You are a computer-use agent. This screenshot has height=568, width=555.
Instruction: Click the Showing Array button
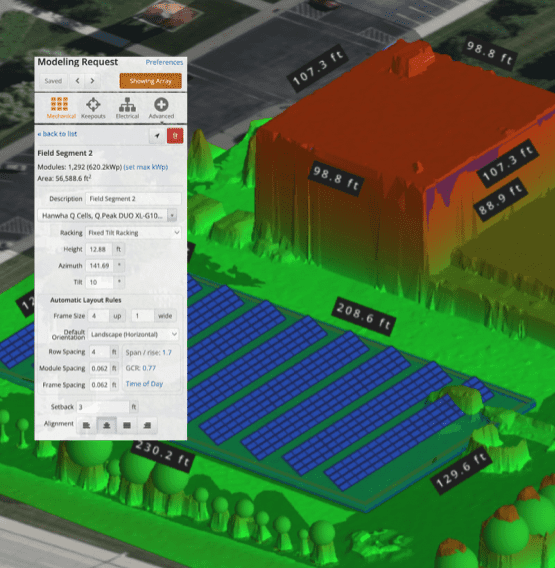coord(151,81)
